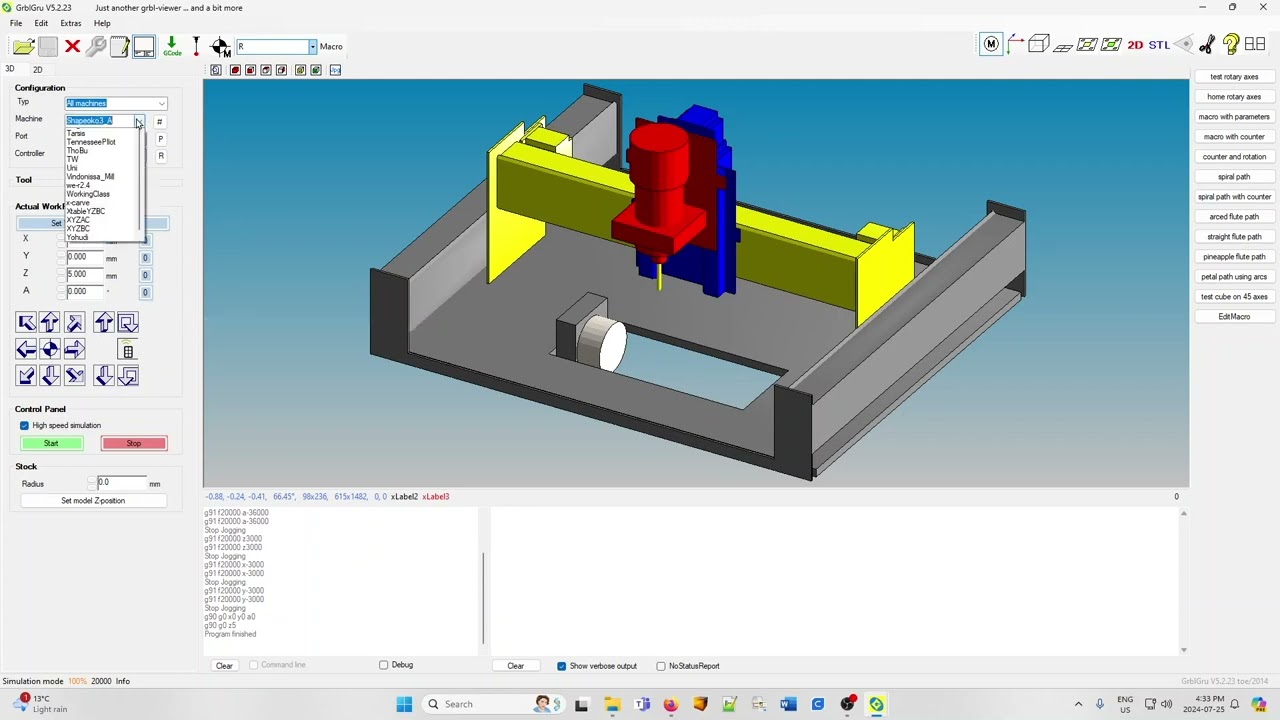Image resolution: width=1280 pixels, height=720 pixels.
Task: Open file with the yellow folder icon
Action: coord(23,46)
